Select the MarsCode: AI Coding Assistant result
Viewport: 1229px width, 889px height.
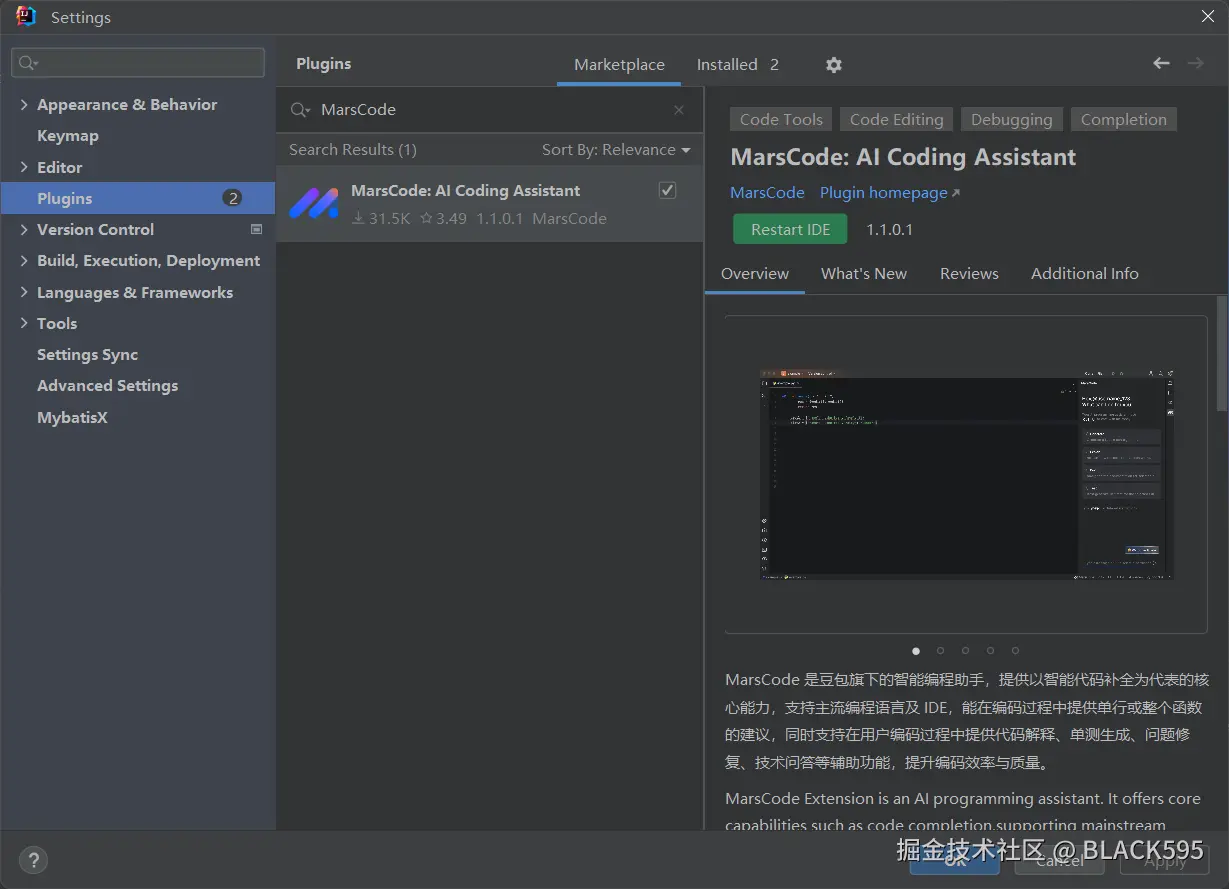pyautogui.click(x=490, y=204)
